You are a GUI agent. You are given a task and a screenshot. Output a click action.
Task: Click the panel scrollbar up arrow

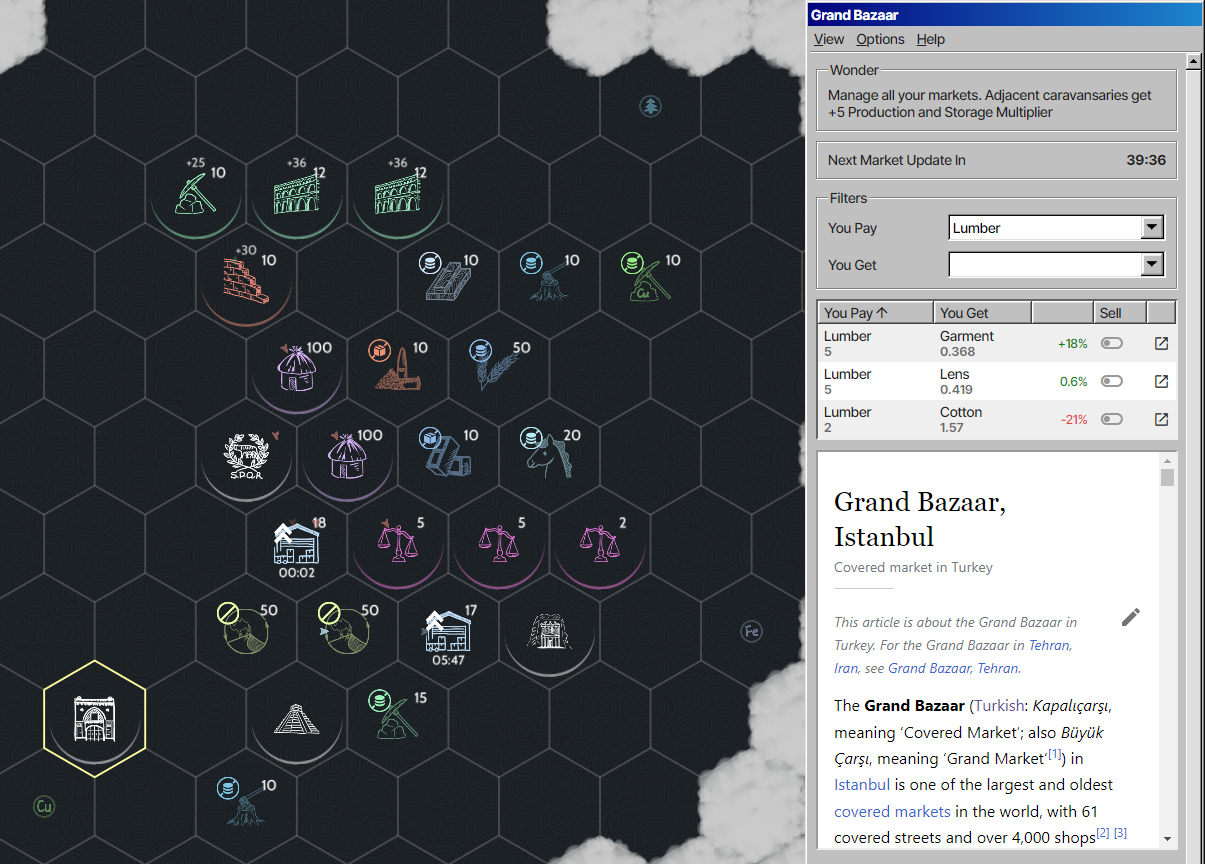(1193, 62)
